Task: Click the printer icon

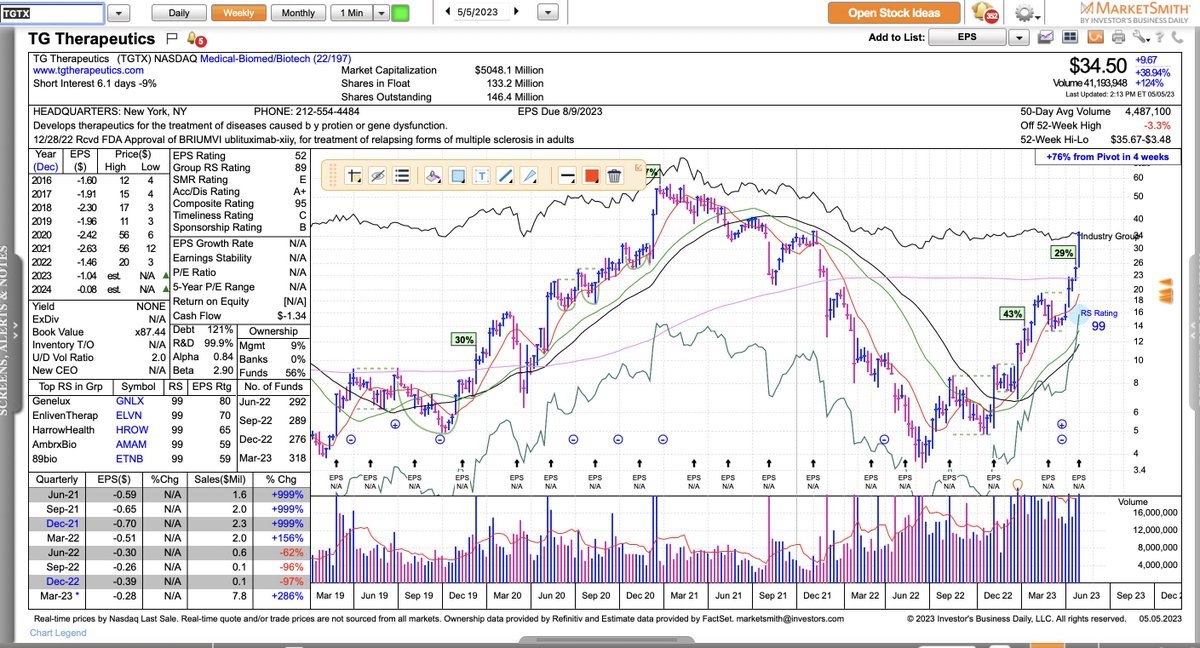Action: [1119, 38]
